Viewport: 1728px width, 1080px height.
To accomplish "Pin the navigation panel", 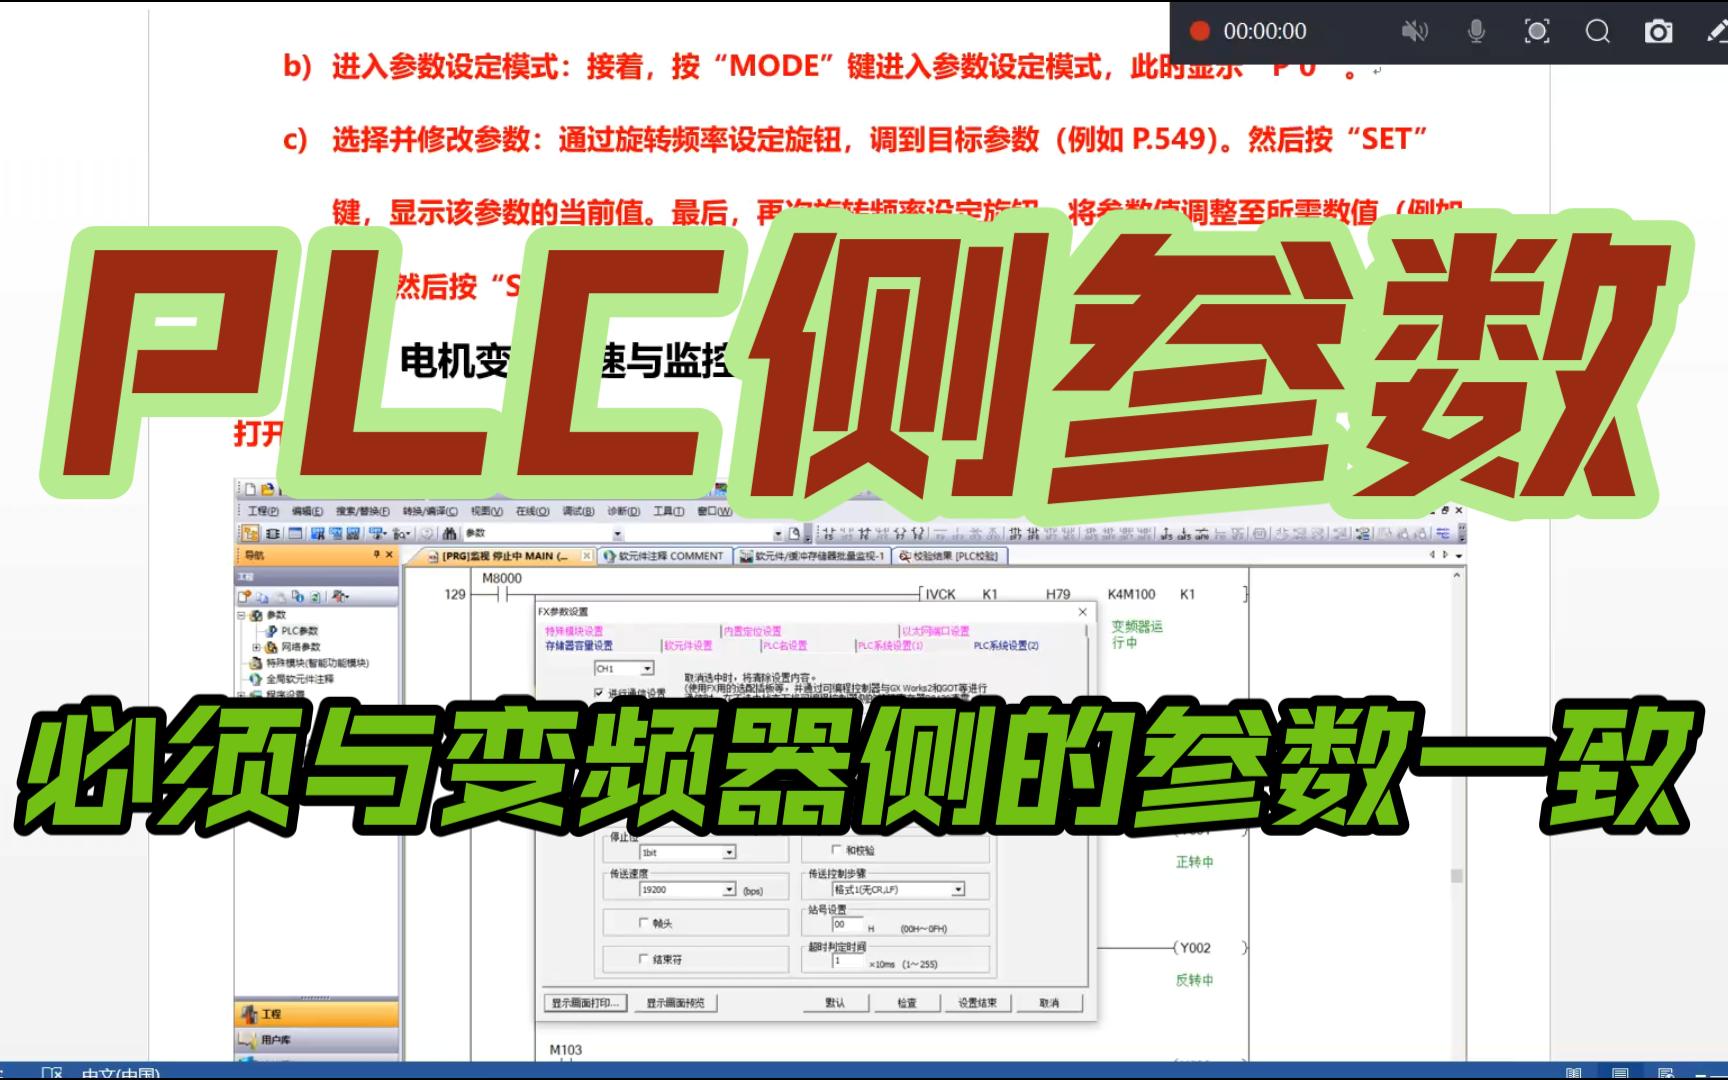I will (377, 555).
